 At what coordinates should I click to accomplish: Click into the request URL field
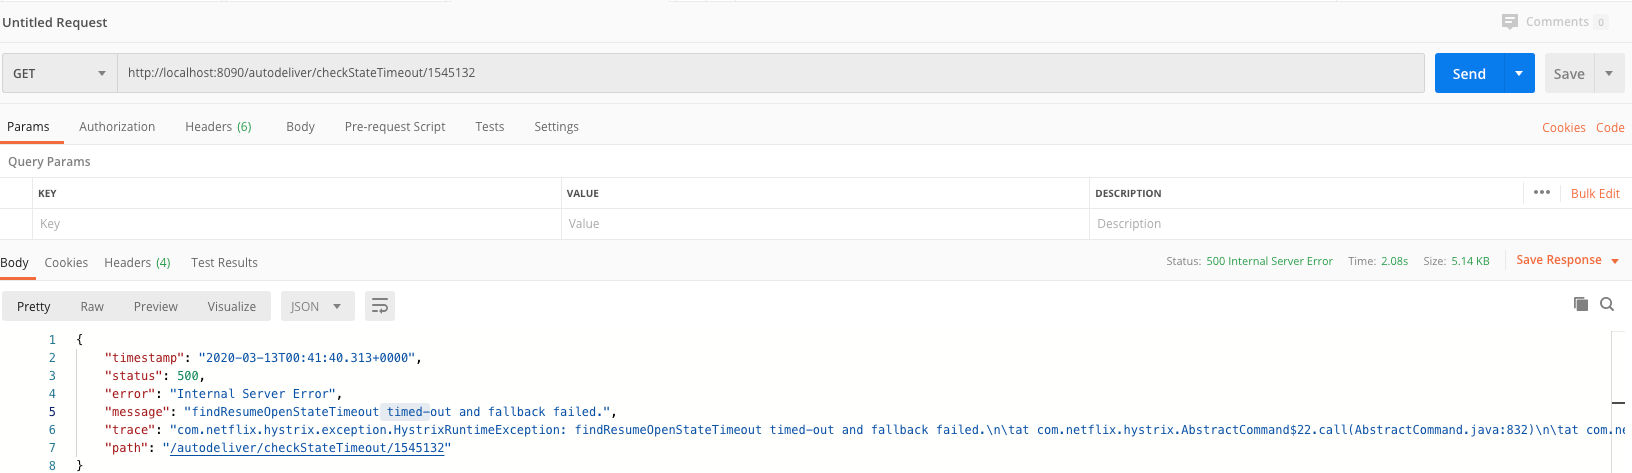point(771,73)
